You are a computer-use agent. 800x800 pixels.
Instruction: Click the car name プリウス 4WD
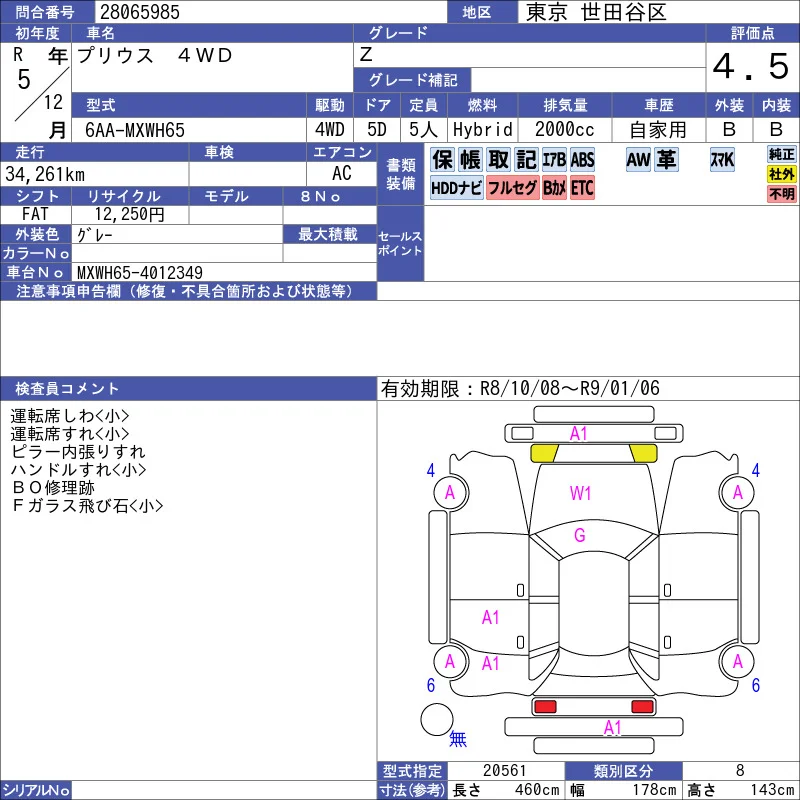tap(155, 55)
